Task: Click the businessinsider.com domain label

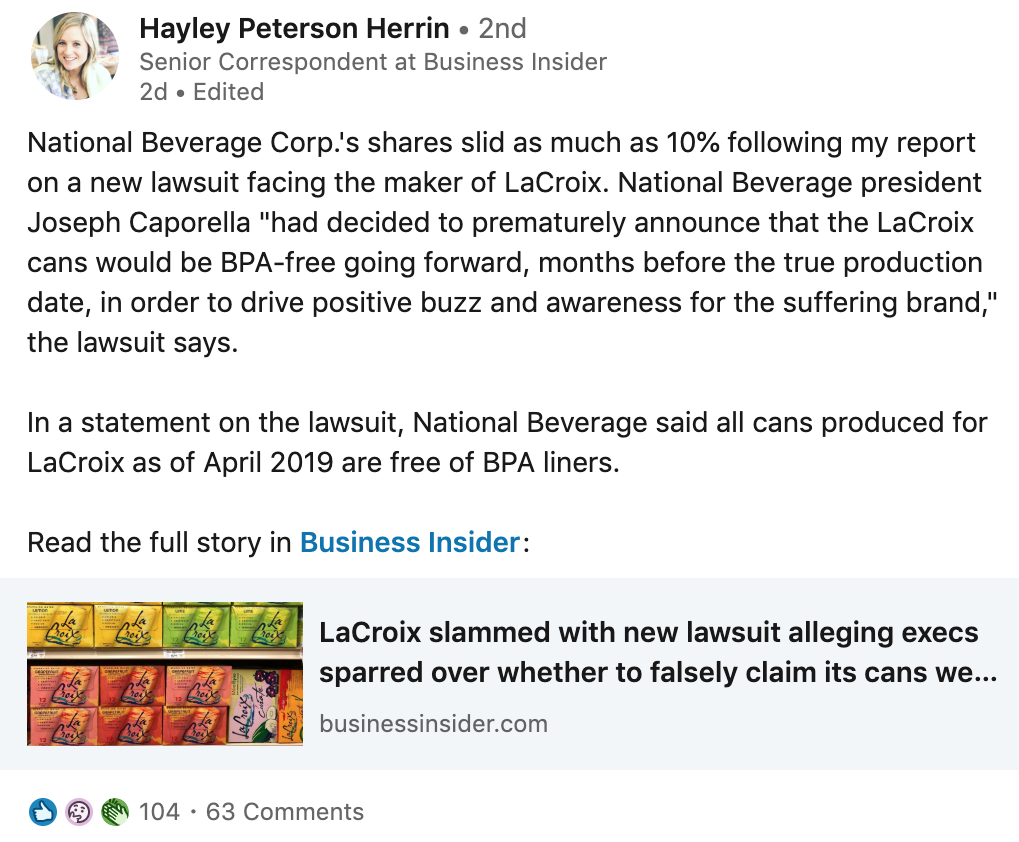Action: point(433,724)
